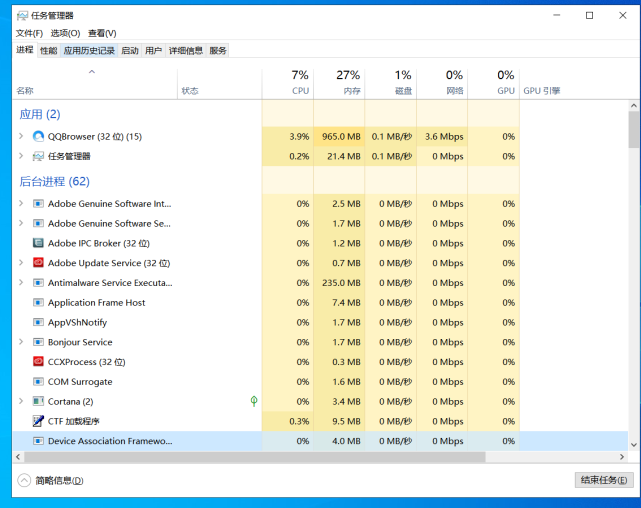This screenshot has width=641, height=508.
Task: Expand the 任务管理器 app row
Action: coord(21,156)
